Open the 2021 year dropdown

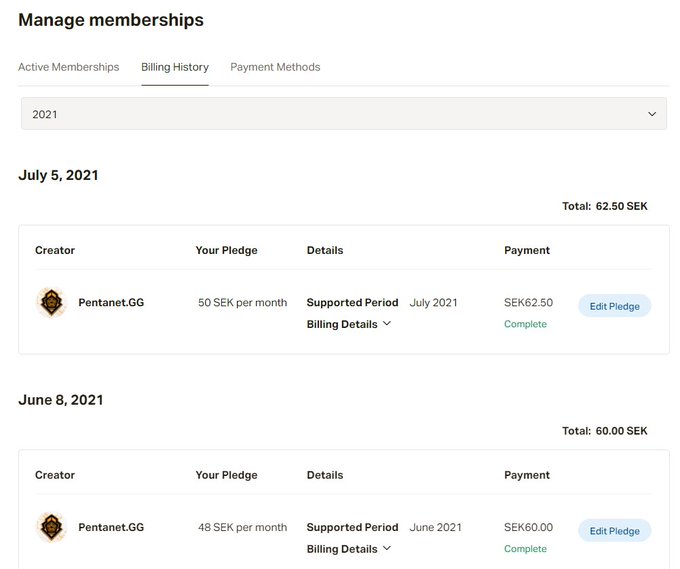pos(344,114)
